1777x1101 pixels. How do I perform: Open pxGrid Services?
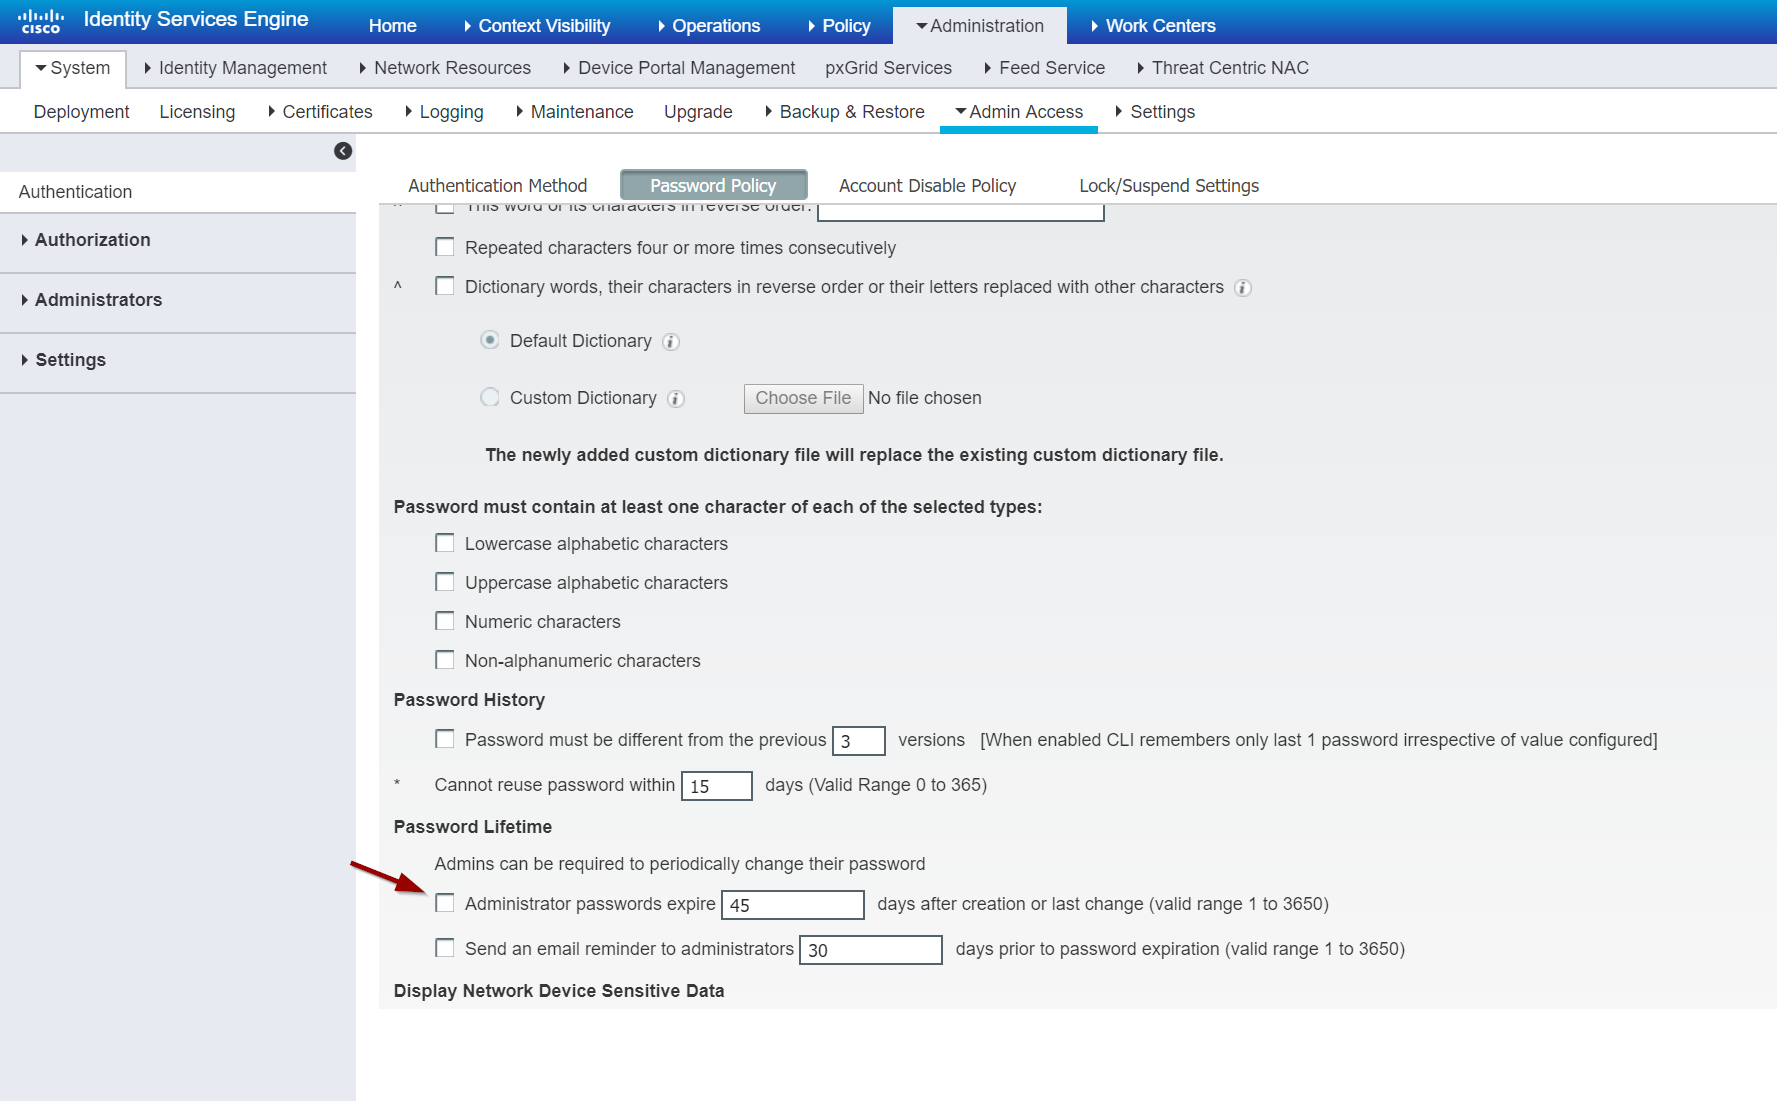pos(888,68)
